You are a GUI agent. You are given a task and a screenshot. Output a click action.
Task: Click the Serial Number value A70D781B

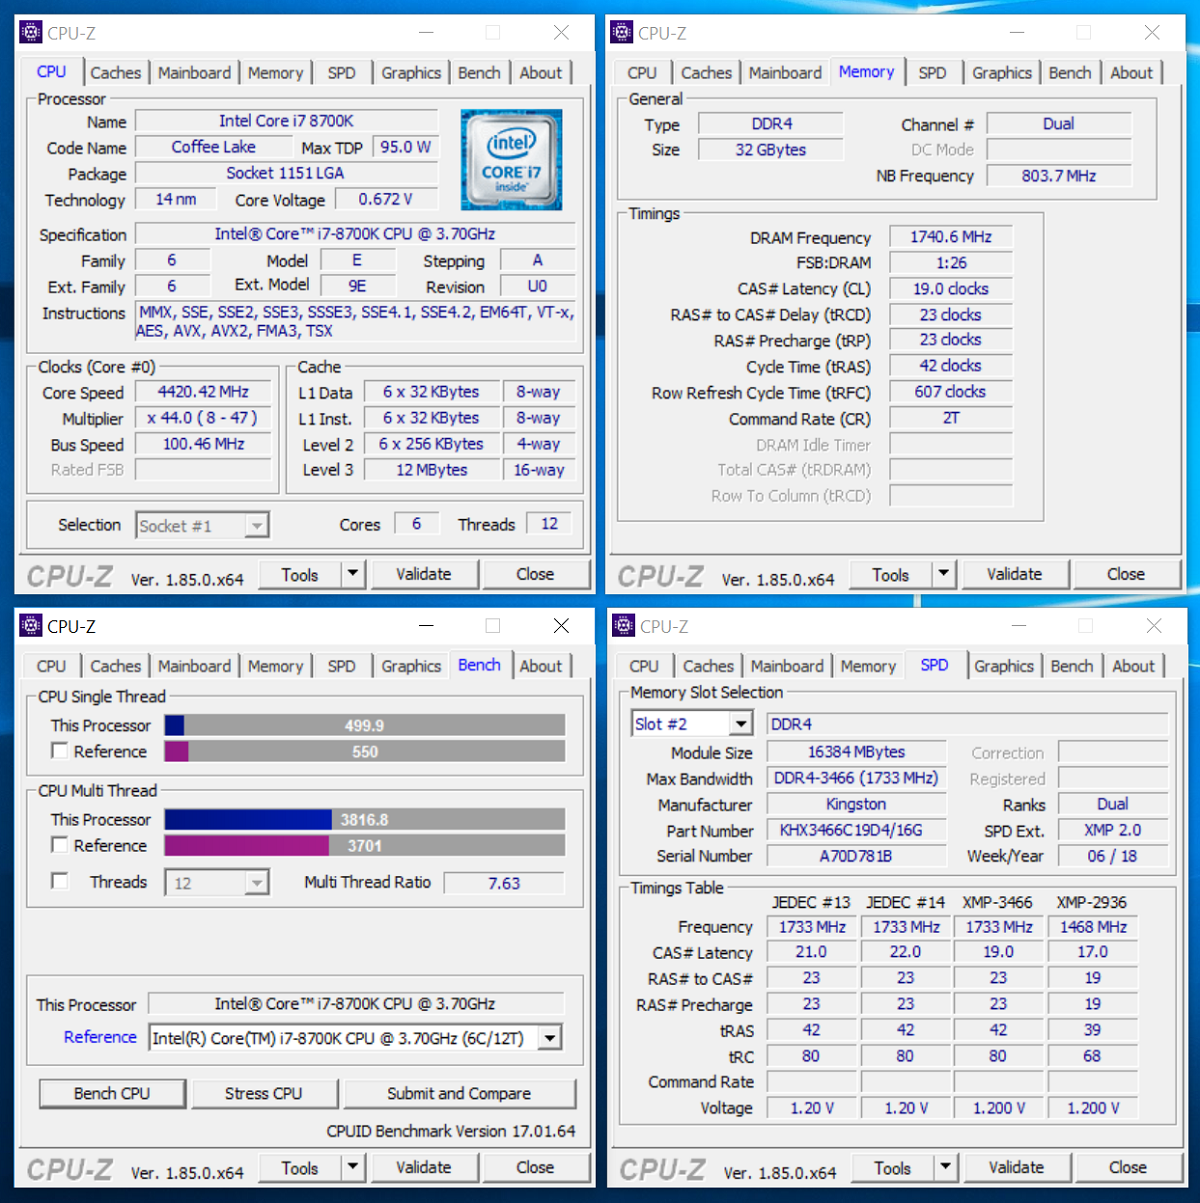(x=857, y=856)
